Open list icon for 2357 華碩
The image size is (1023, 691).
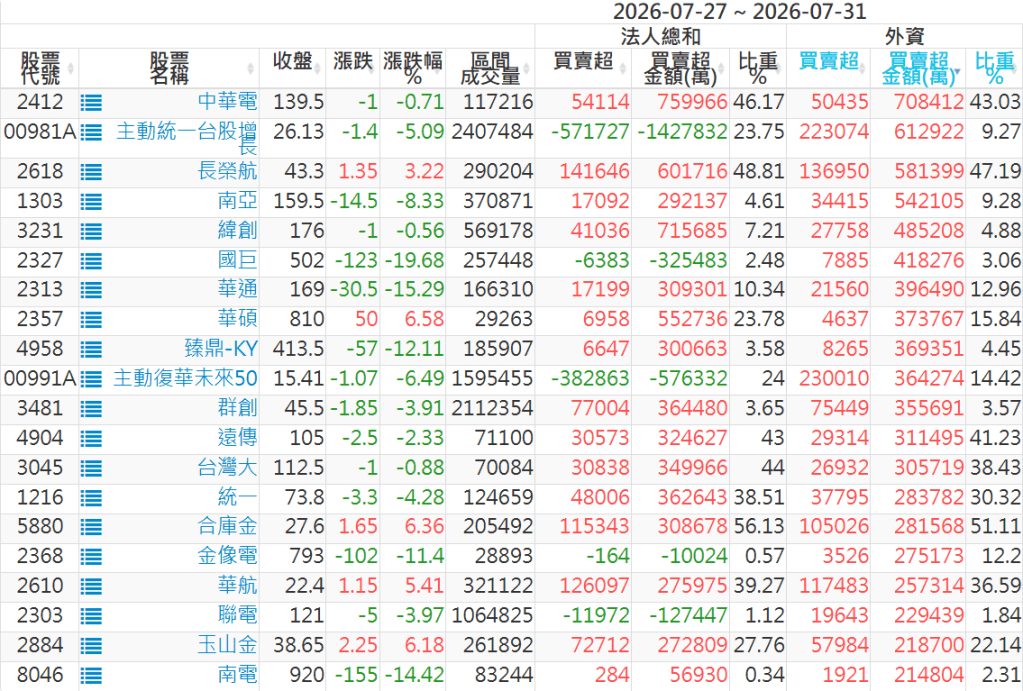[91, 320]
